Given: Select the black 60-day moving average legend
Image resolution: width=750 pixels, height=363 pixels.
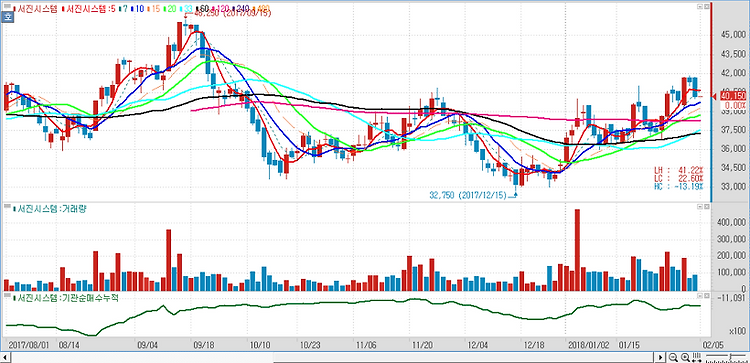Looking at the screenshot, I should pyautogui.click(x=203, y=9).
